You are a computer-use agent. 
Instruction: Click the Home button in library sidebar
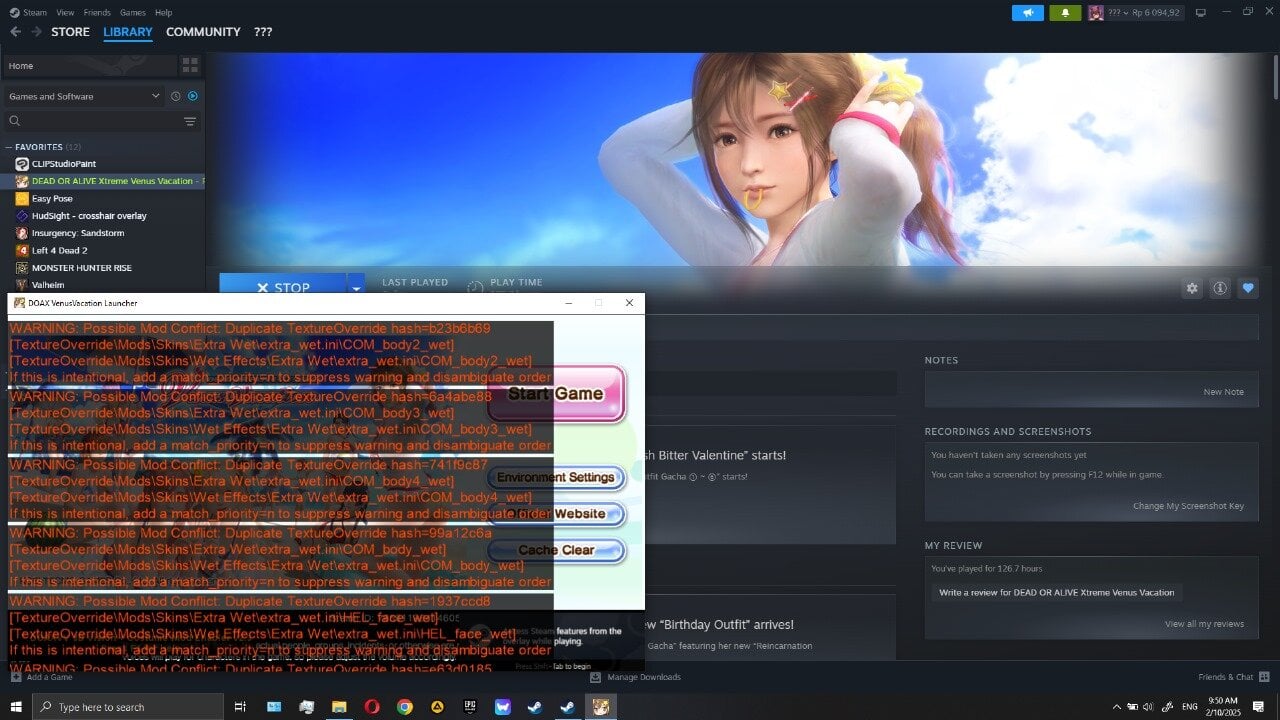[90, 66]
